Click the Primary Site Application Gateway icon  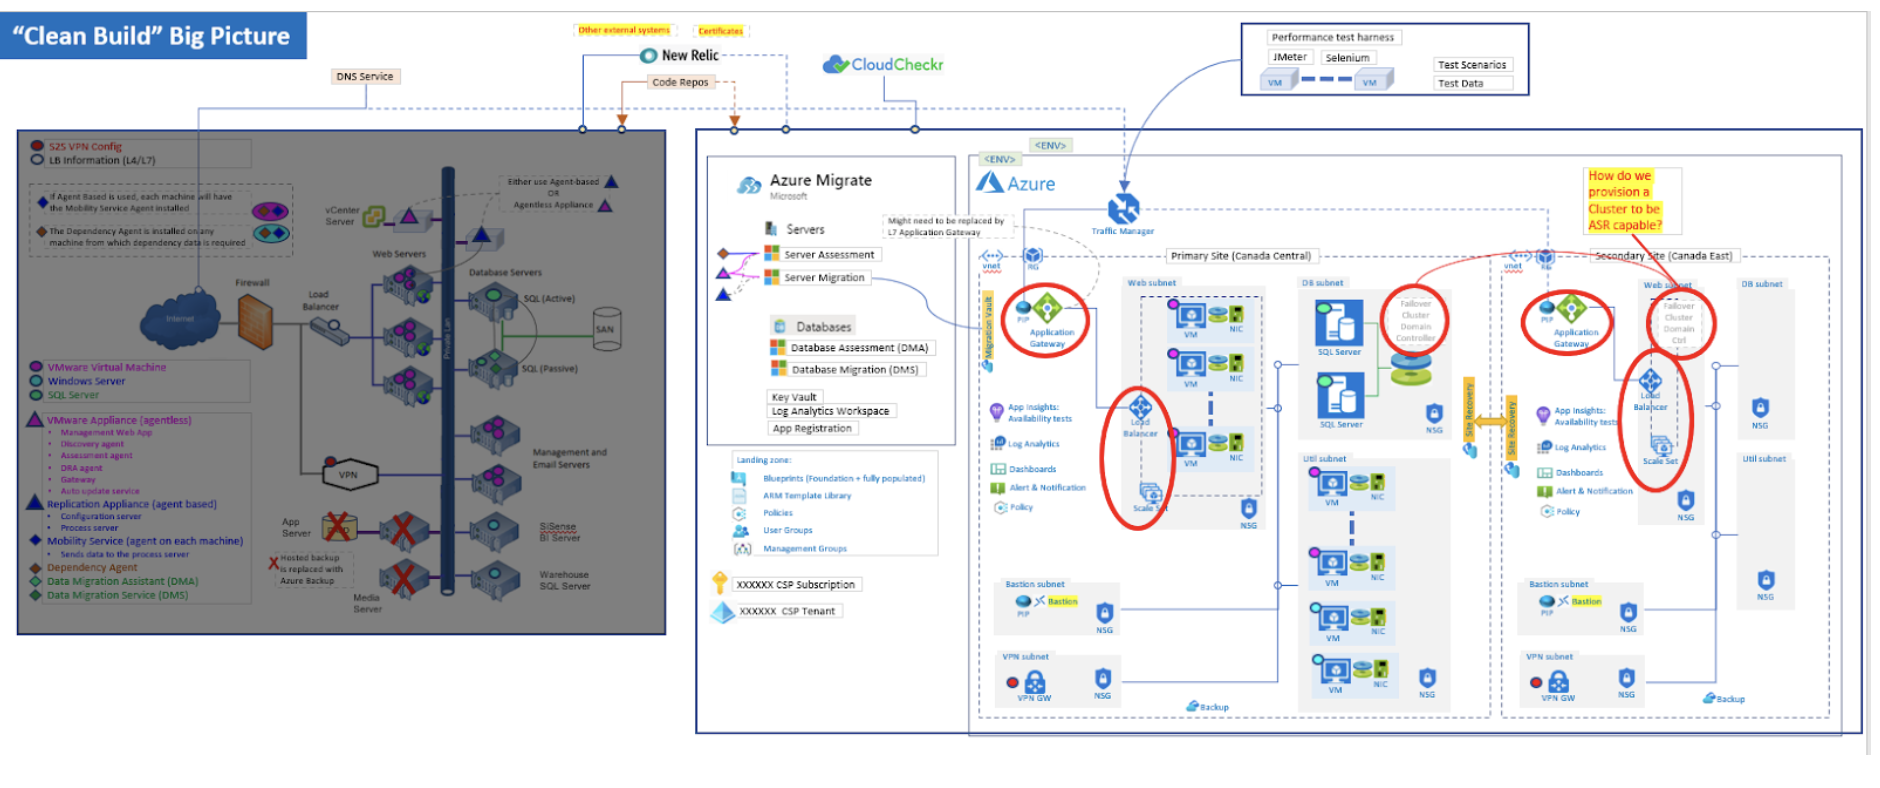coord(1047,308)
